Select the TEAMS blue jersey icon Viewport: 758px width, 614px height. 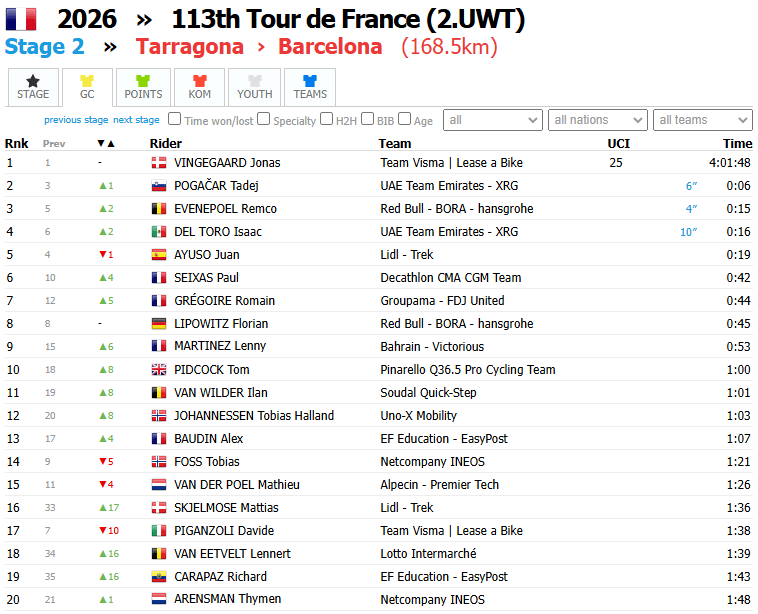pyautogui.click(x=310, y=81)
